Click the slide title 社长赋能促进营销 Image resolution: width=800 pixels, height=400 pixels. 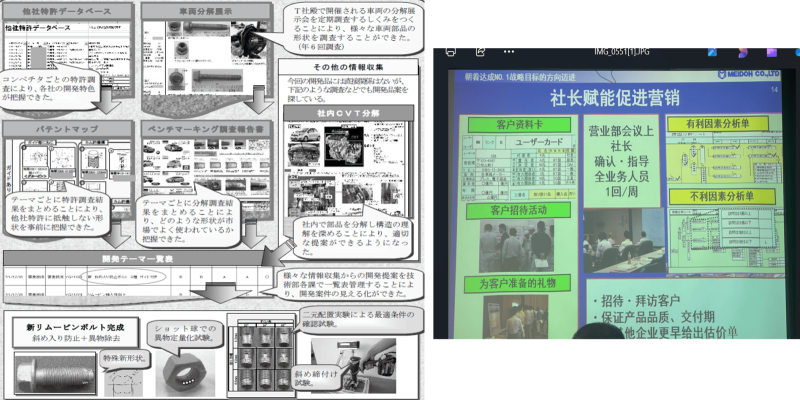point(614,97)
